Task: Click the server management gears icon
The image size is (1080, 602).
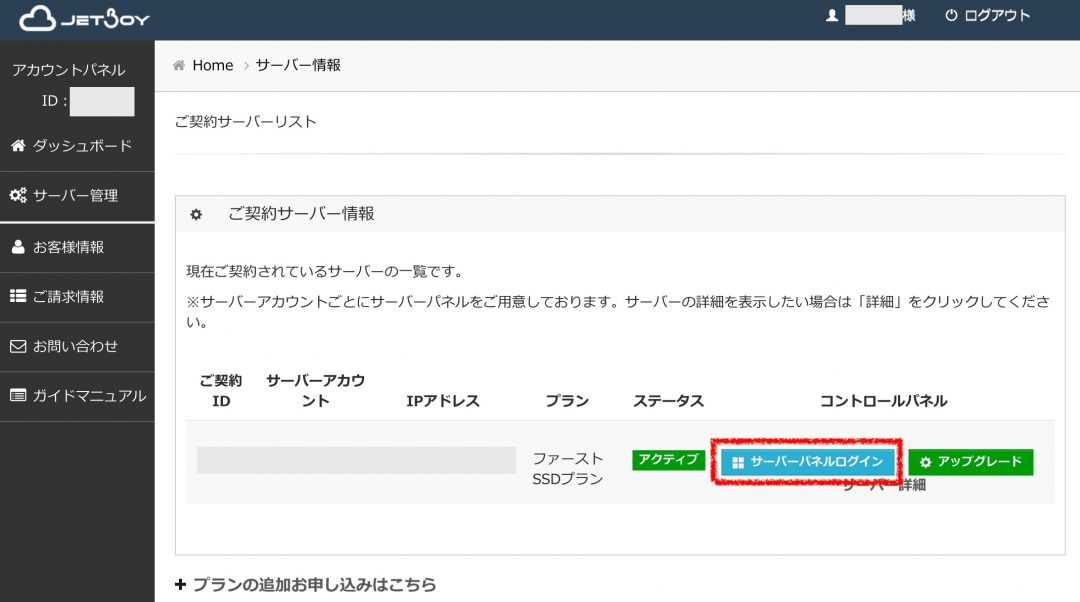Action: pyautogui.click(x=18, y=196)
